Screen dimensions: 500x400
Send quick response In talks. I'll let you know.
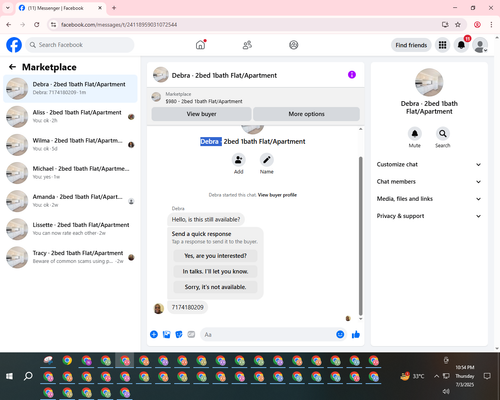(215, 271)
